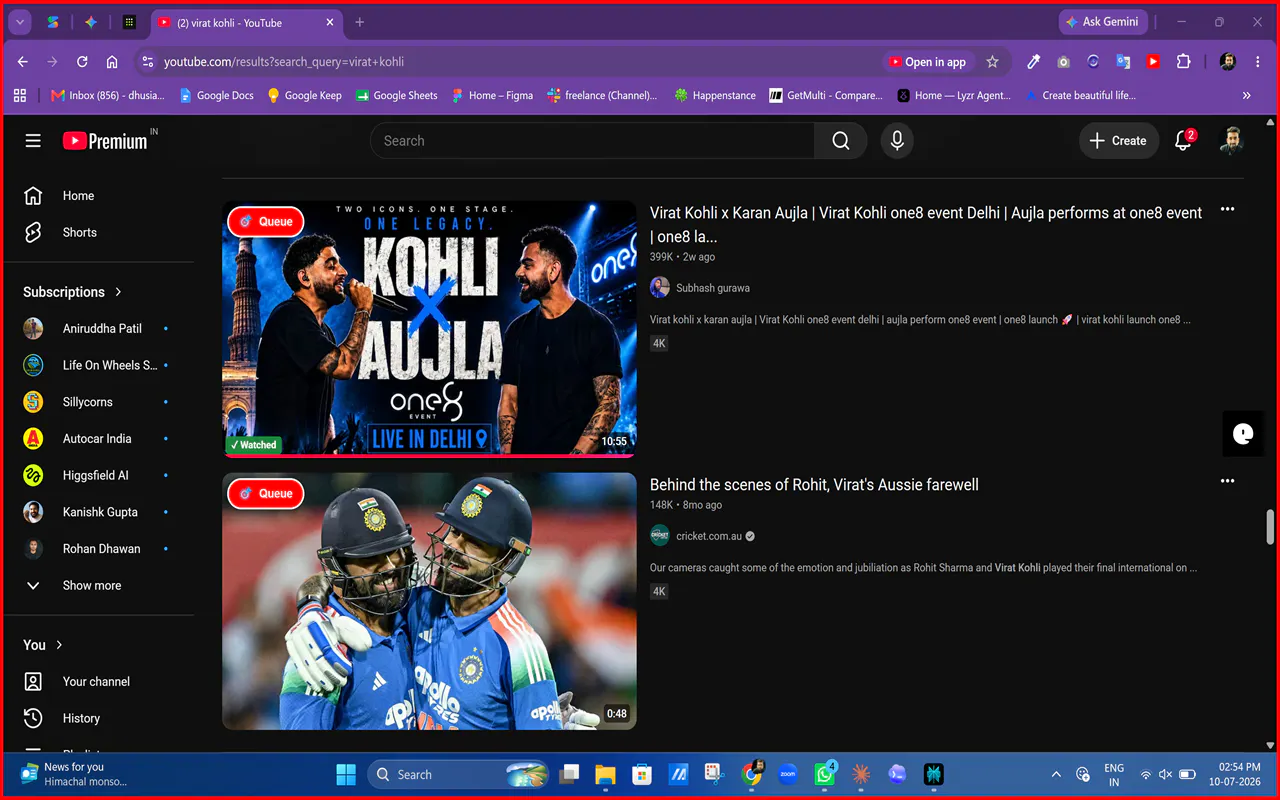Add Kohli x Aujla video to Queue
The width and height of the screenshot is (1280, 800).
(266, 222)
